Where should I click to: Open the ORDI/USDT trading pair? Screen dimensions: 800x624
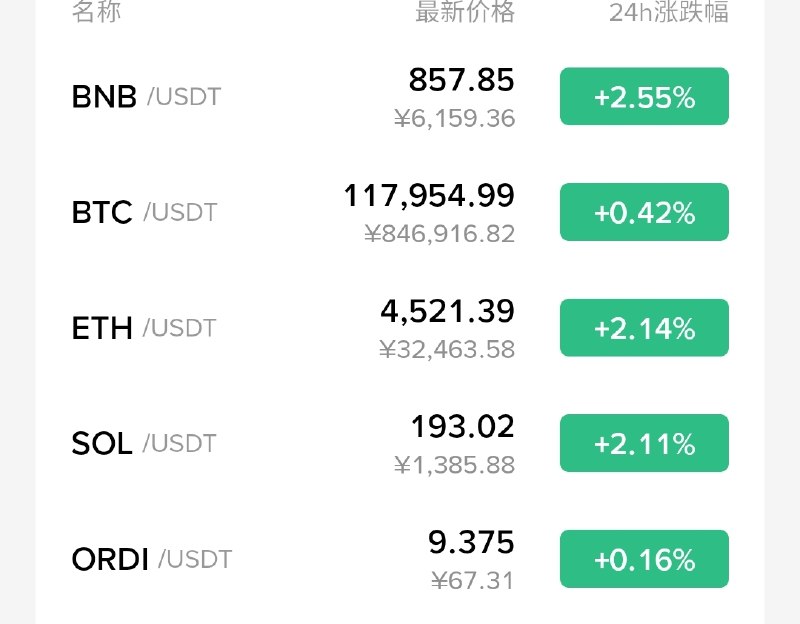(x=400, y=559)
